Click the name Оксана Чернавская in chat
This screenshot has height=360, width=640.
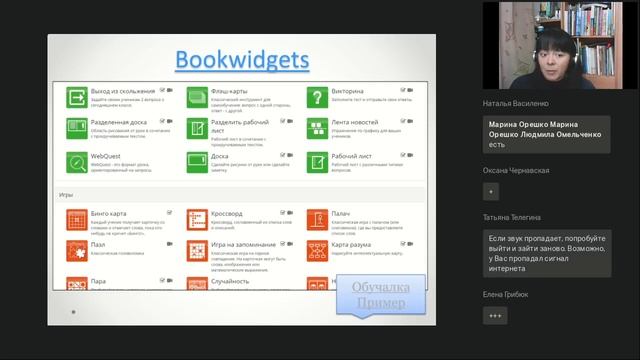tap(516, 171)
